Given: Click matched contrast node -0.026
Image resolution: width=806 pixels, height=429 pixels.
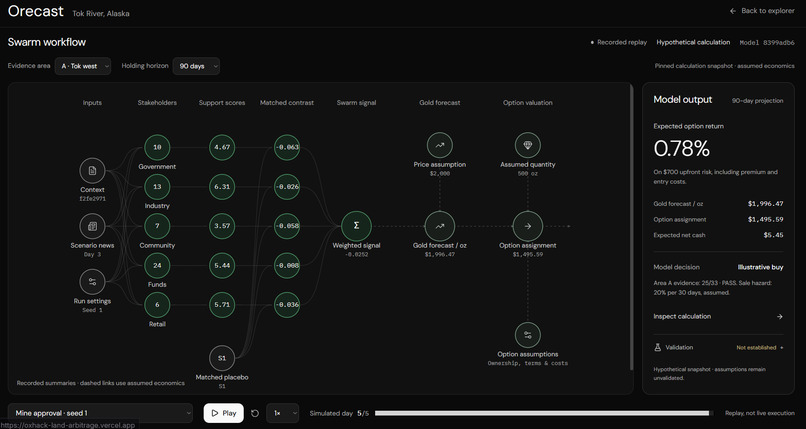Looking at the screenshot, I should click(x=287, y=187).
